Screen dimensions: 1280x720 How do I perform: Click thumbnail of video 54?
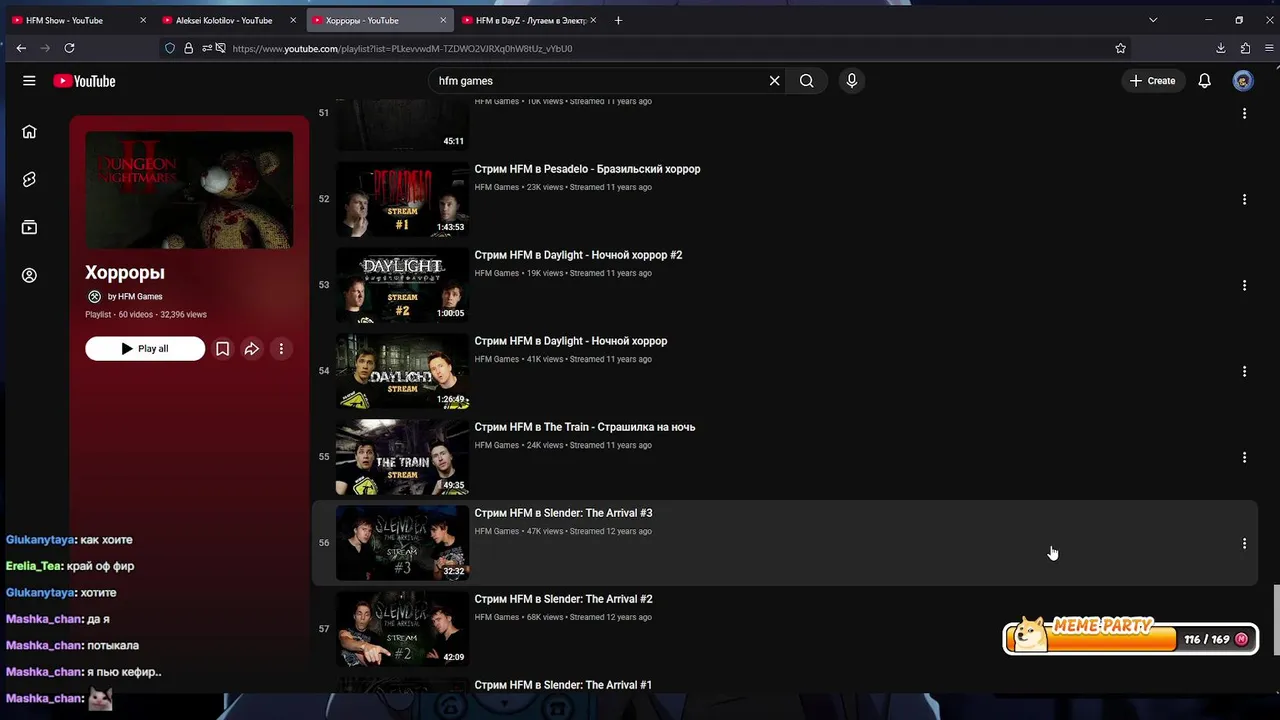[x=402, y=371]
